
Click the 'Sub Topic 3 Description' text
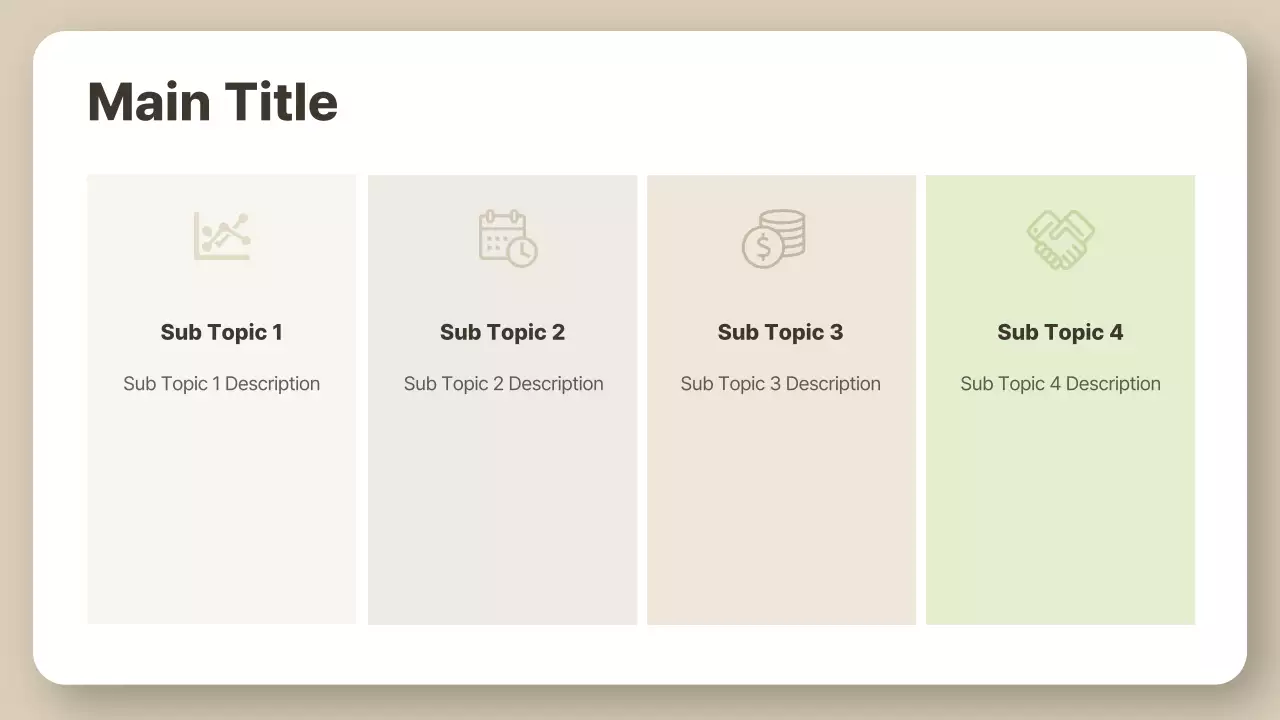click(780, 384)
